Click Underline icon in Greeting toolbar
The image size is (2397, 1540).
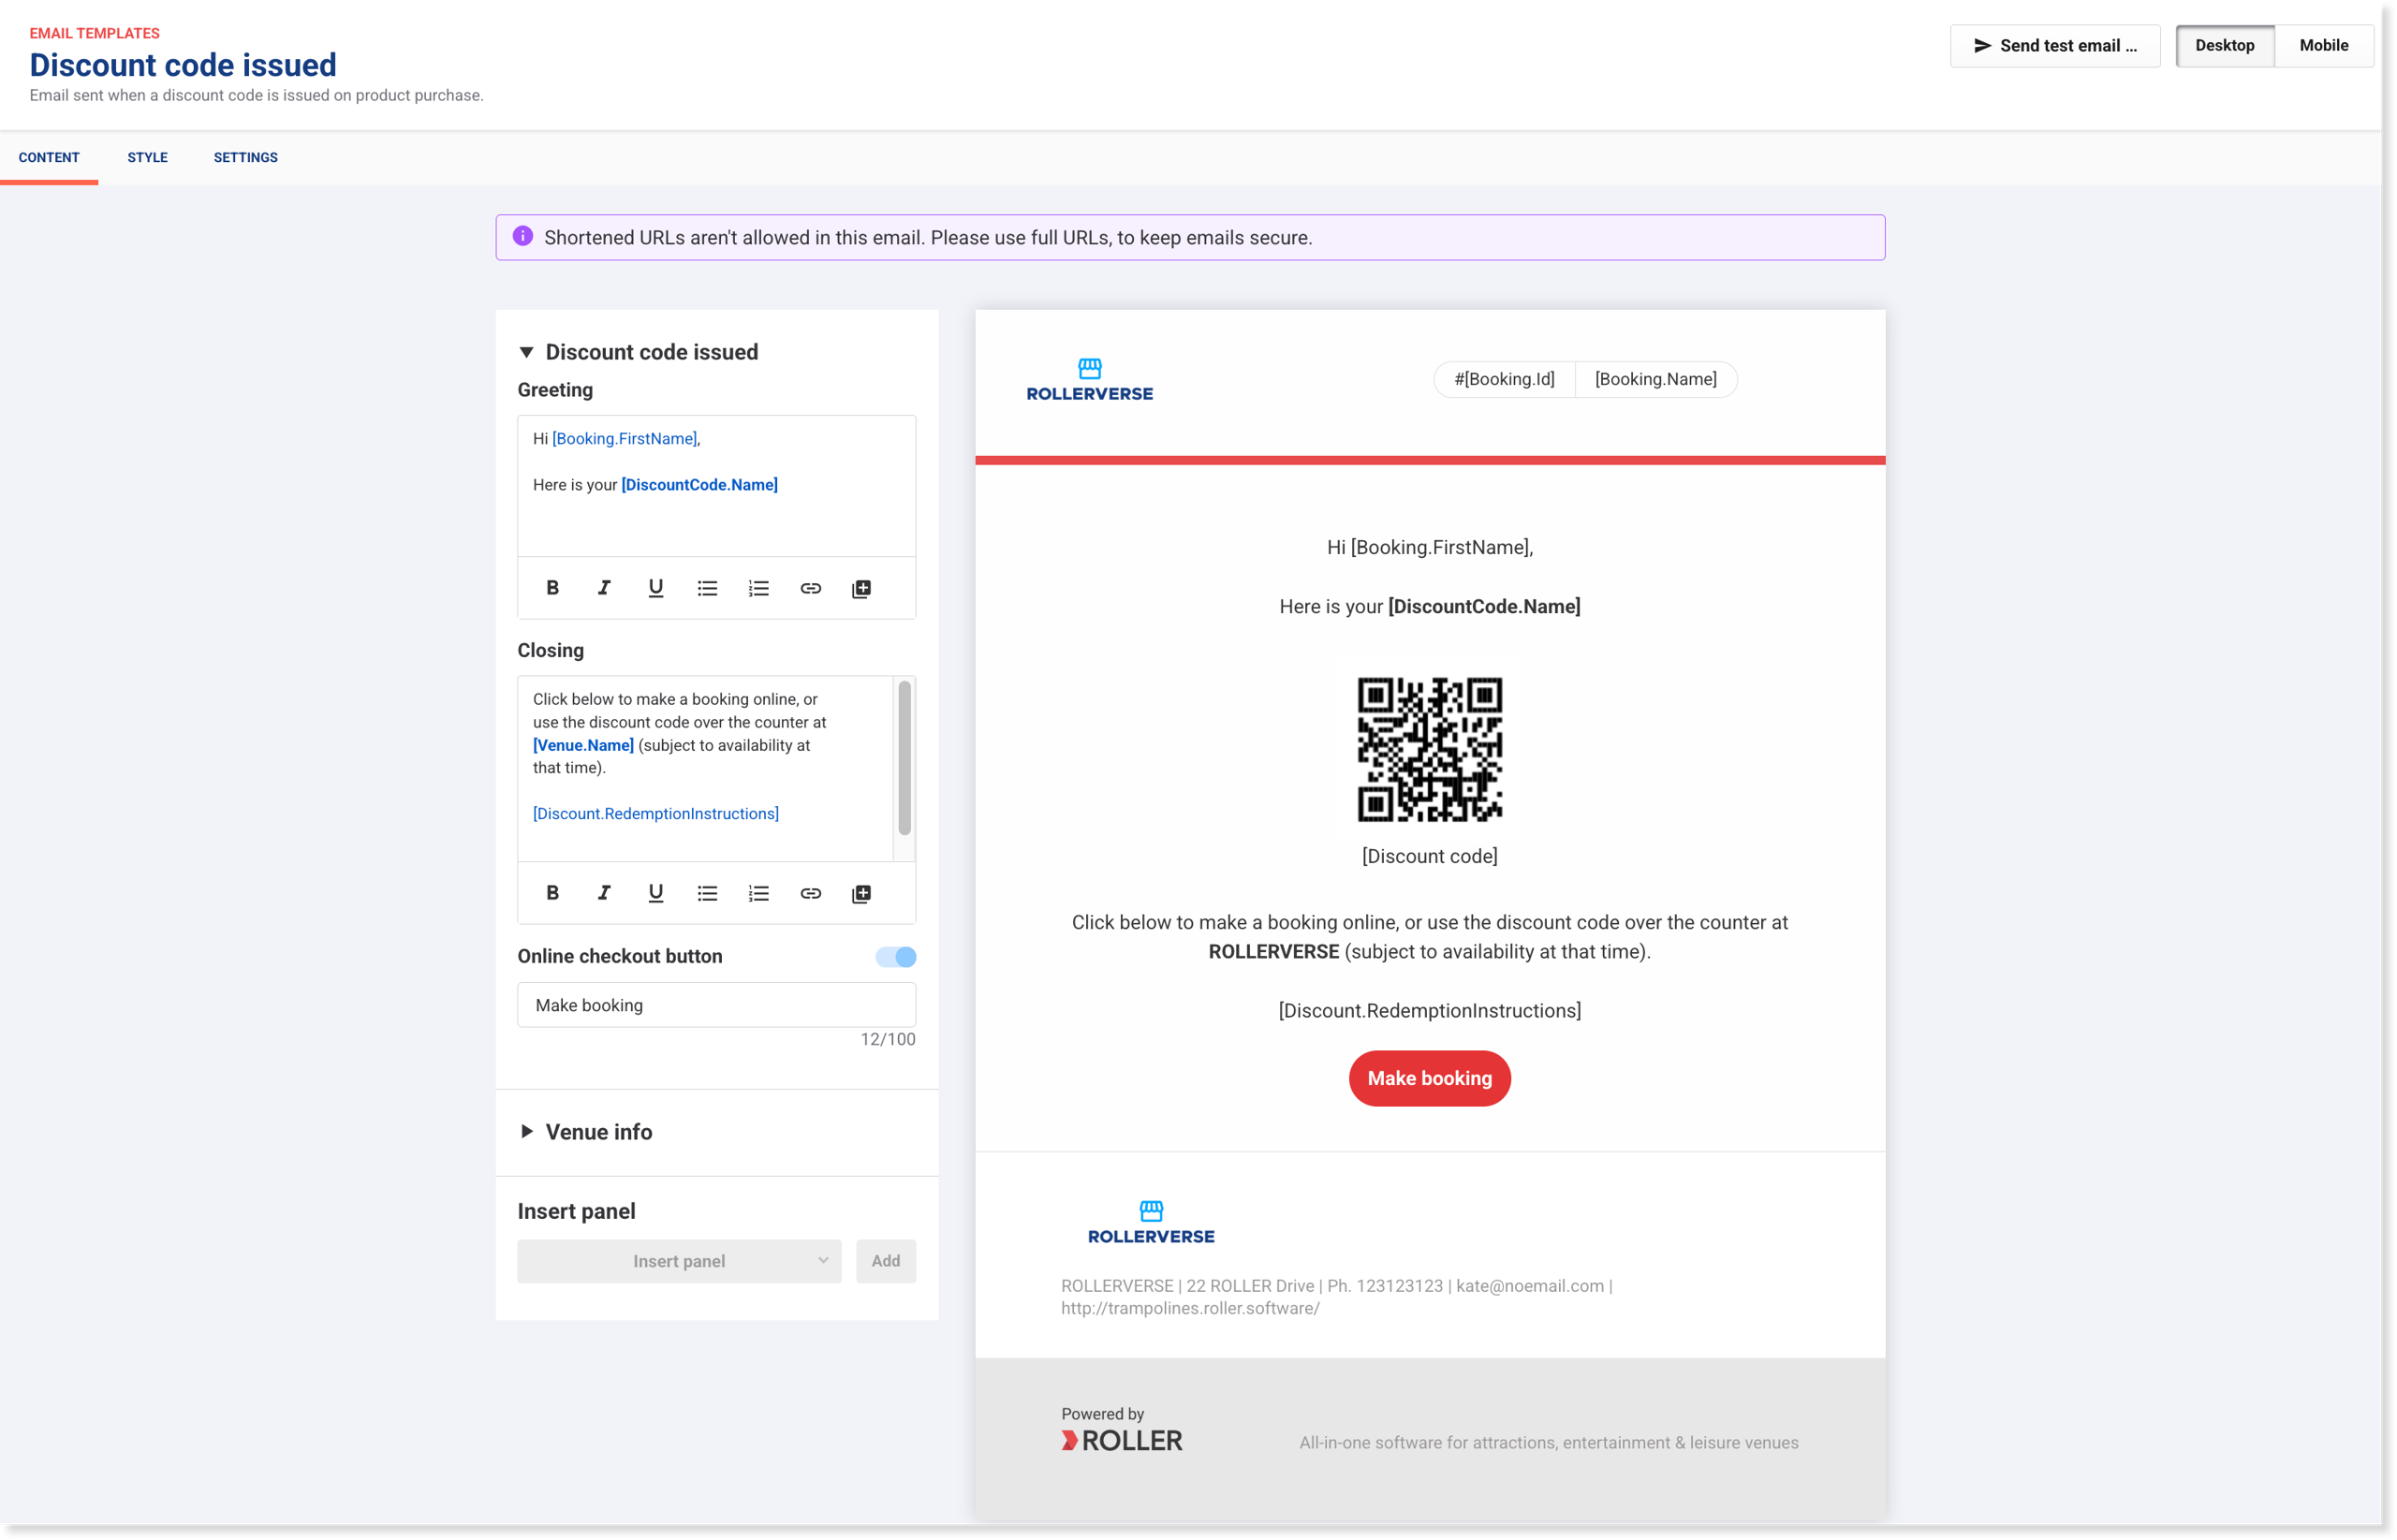tap(655, 588)
